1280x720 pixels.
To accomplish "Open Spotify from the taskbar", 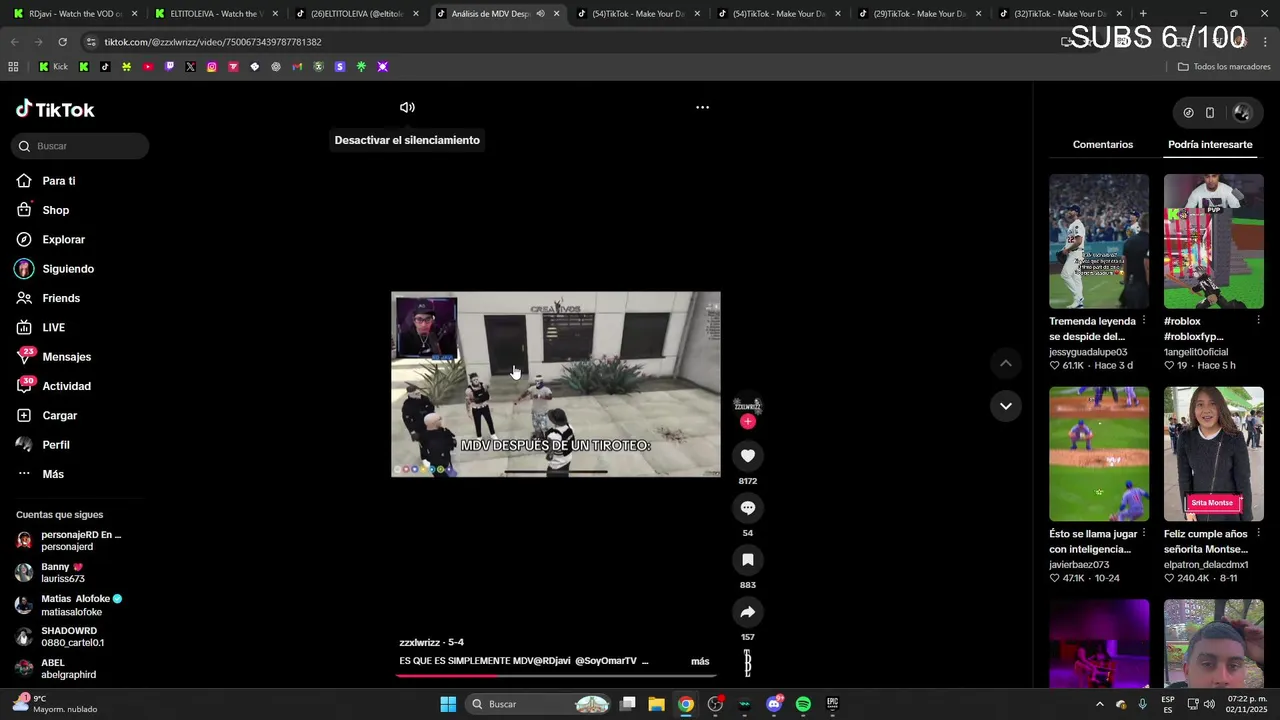I will tap(803, 704).
